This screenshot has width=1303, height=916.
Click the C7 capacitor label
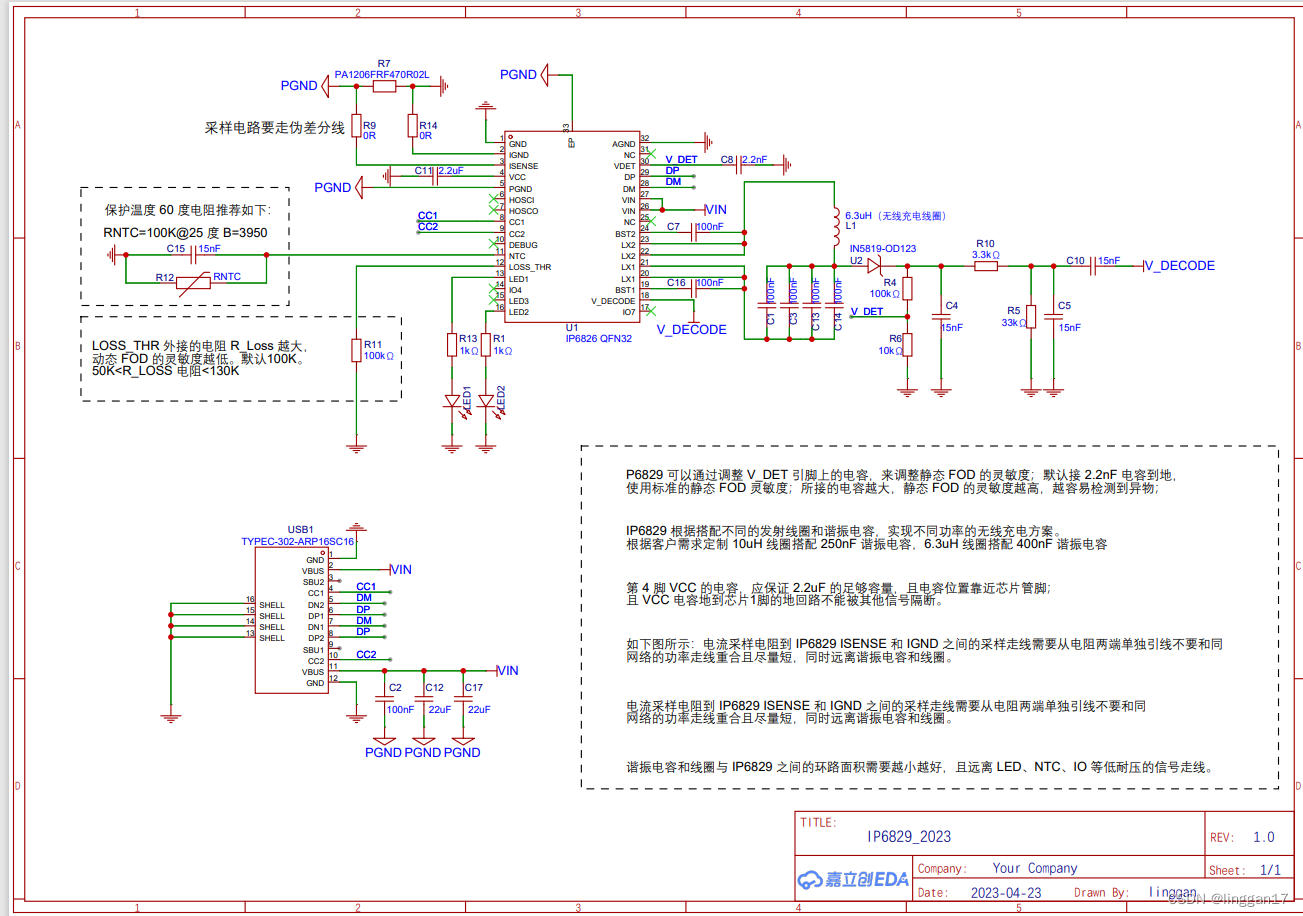[x=673, y=227]
